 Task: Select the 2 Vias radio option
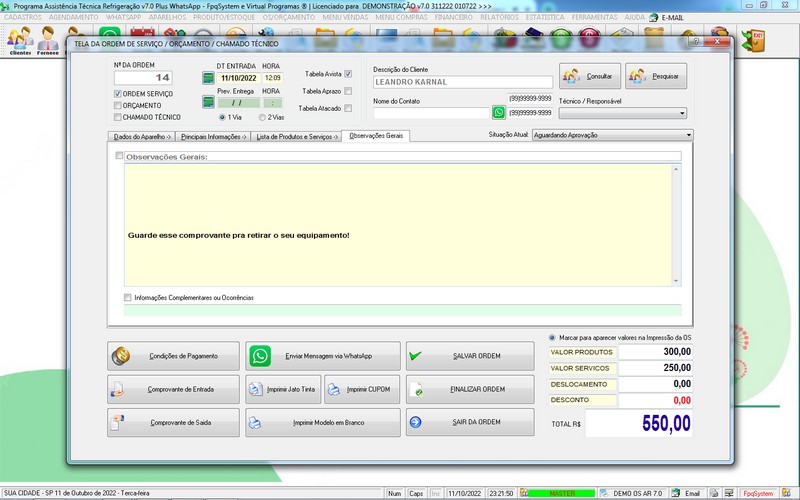262,117
